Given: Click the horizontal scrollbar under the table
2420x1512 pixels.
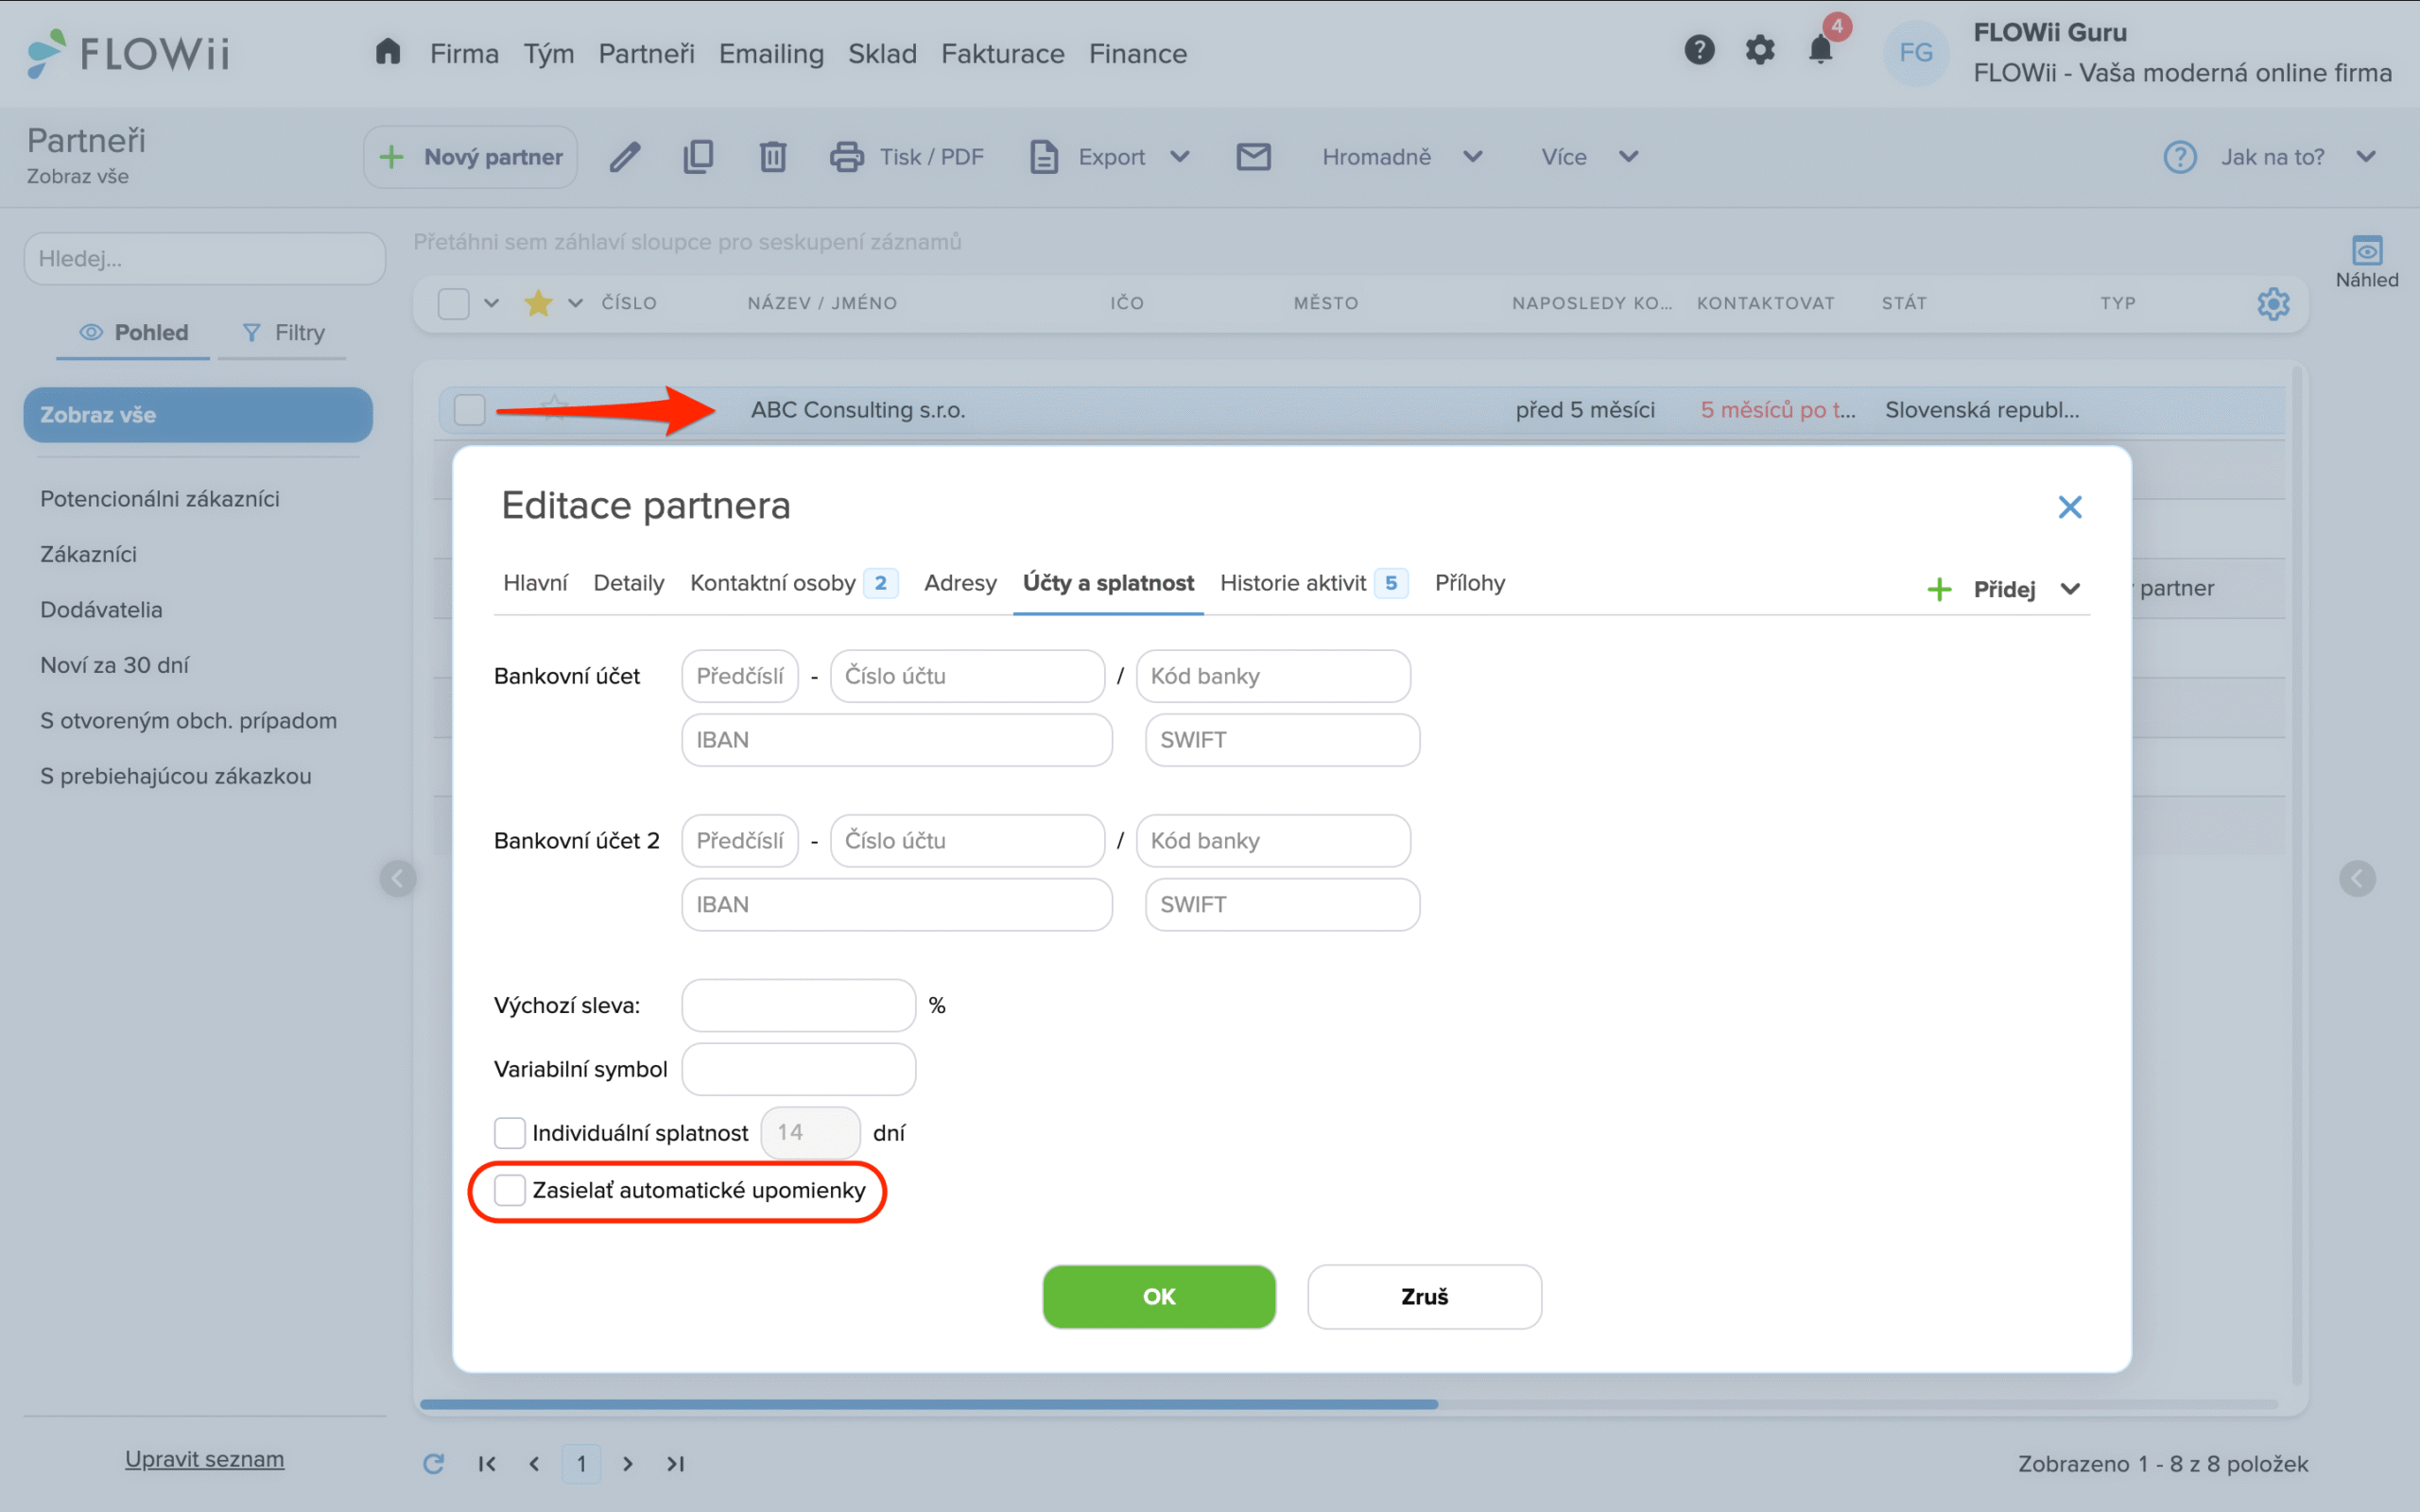Looking at the screenshot, I should pyautogui.click(x=928, y=1404).
